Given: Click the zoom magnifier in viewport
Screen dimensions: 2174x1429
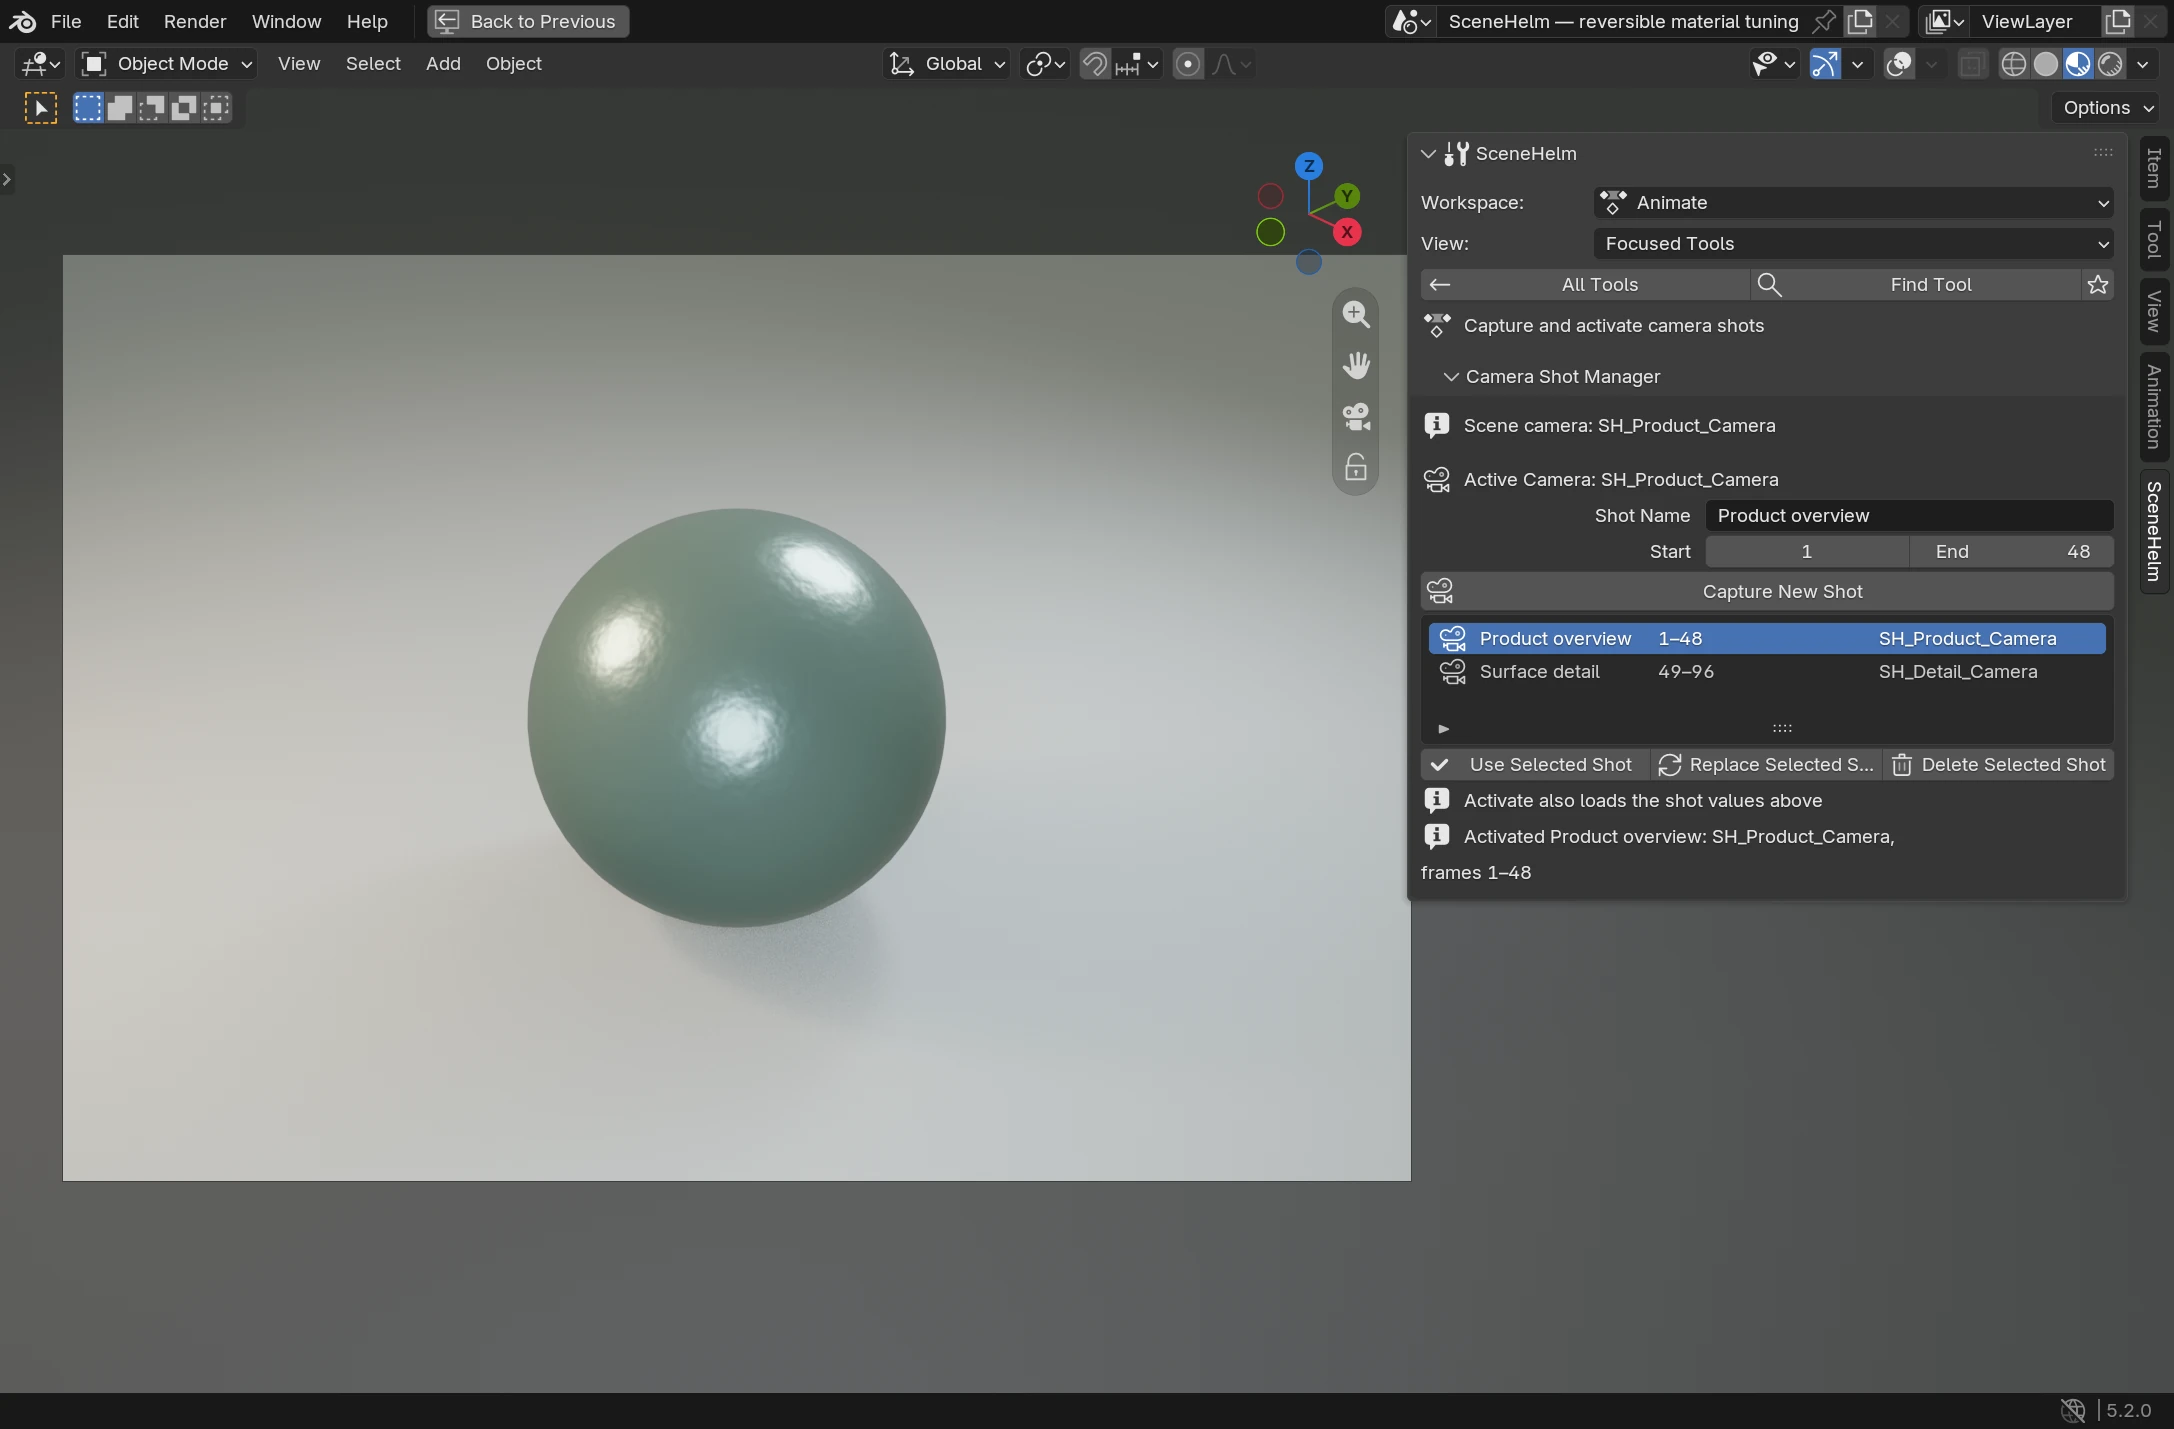Looking at the screenshot, I should pyautogui.click(x=1356, y=314).
